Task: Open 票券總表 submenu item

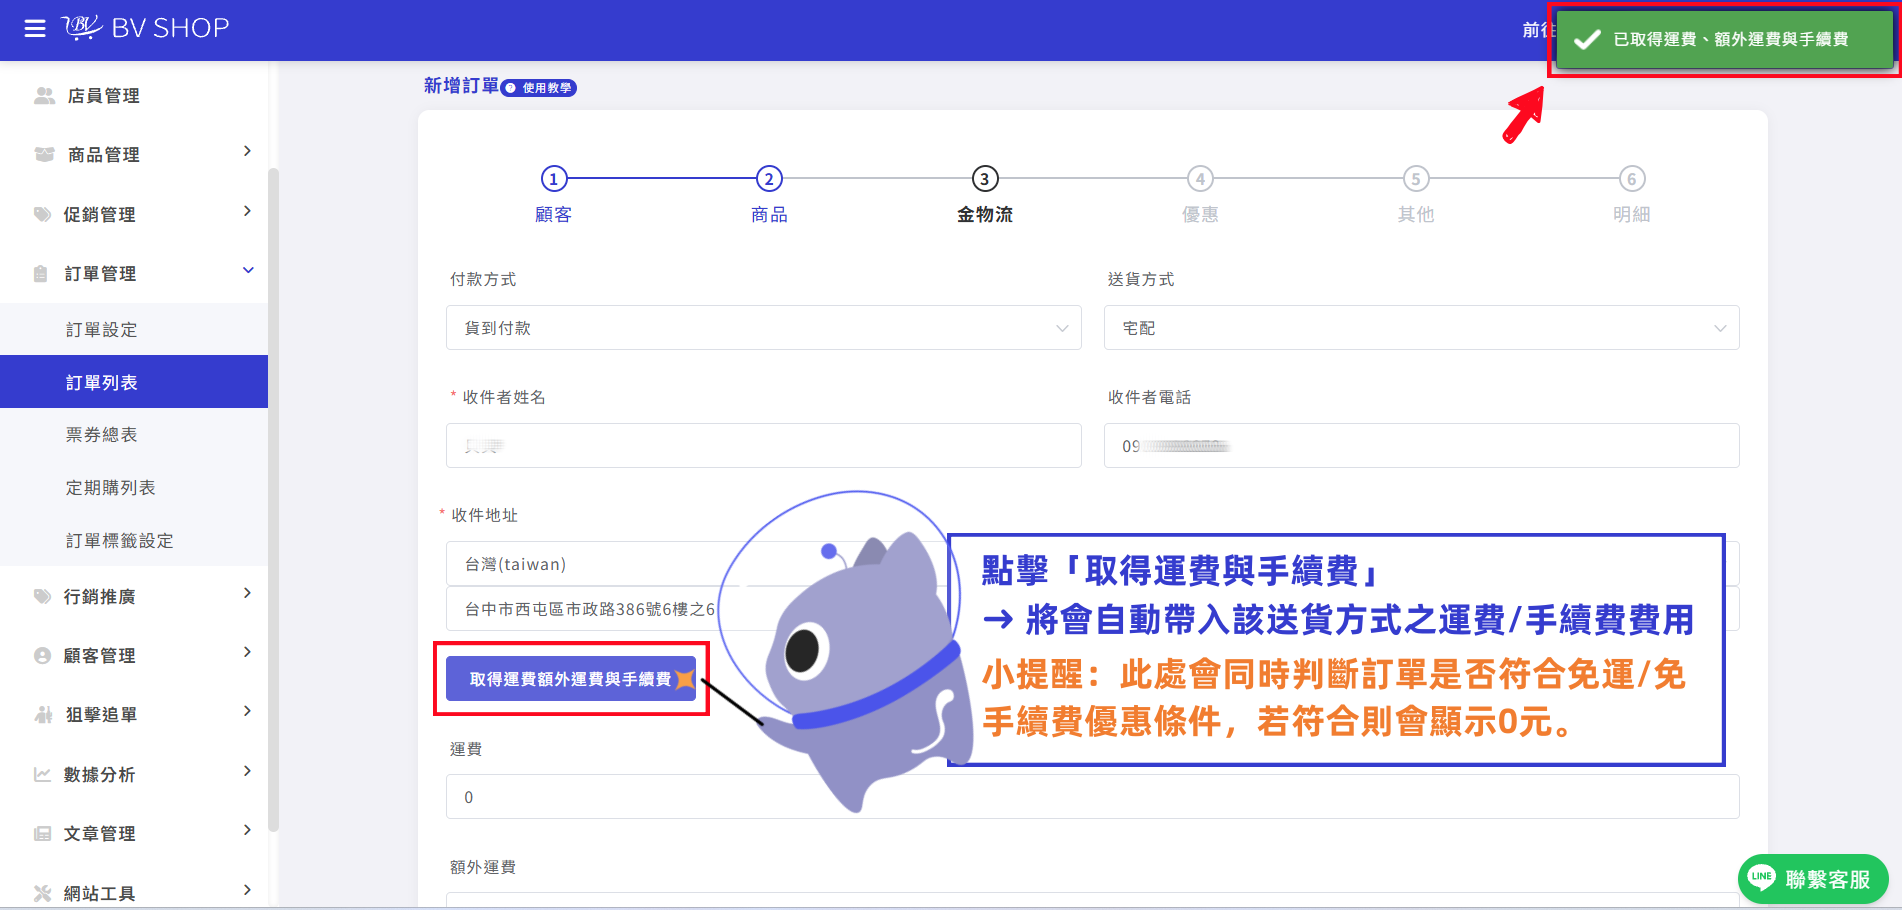Action: point(134,434)
